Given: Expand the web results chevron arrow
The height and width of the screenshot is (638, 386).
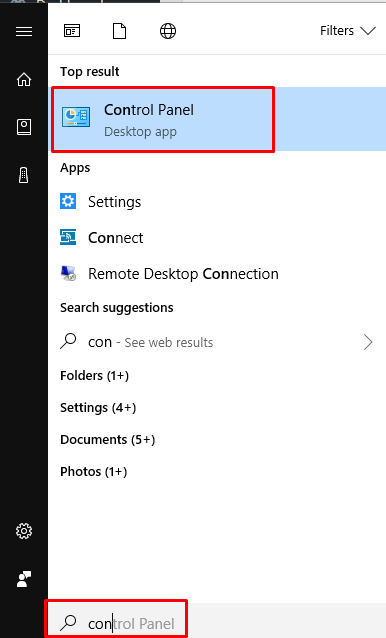Looking at the screenshot, I should click(368, 342).
